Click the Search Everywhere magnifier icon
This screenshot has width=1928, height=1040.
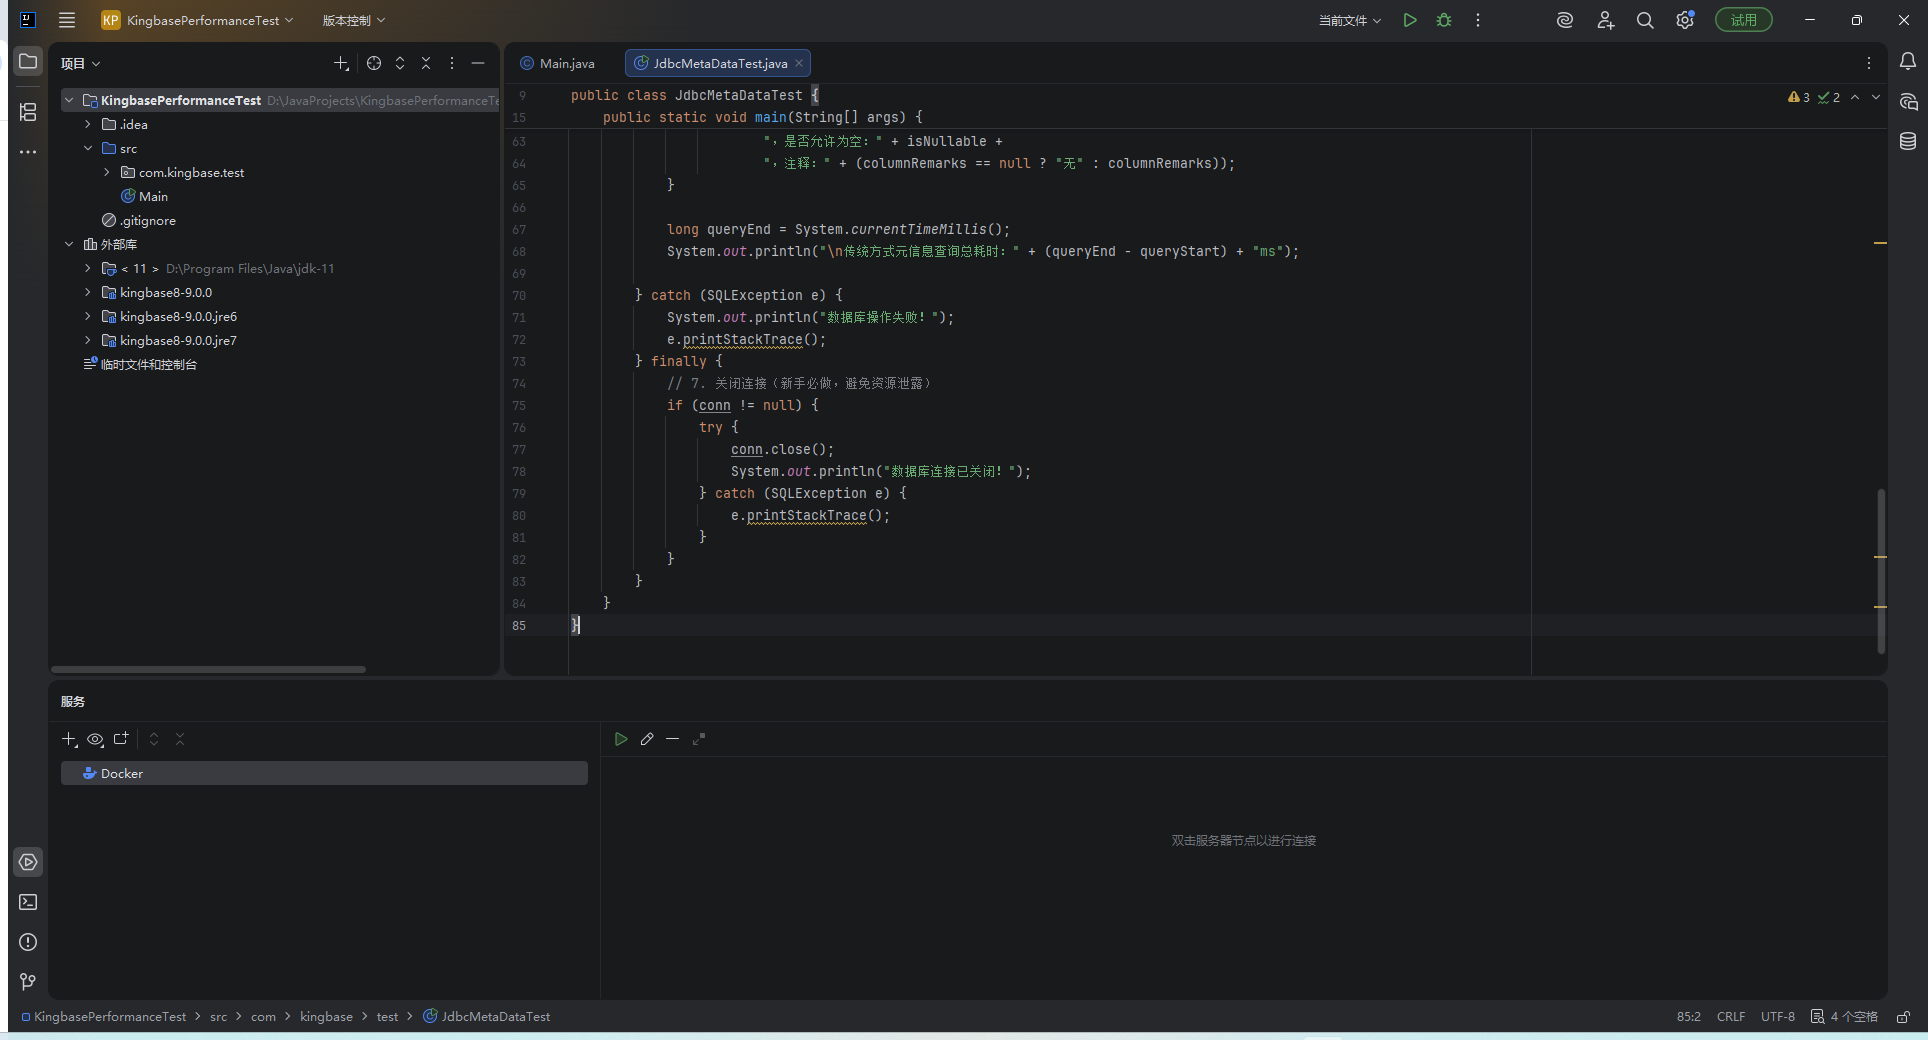click(x=1645, y=20)
